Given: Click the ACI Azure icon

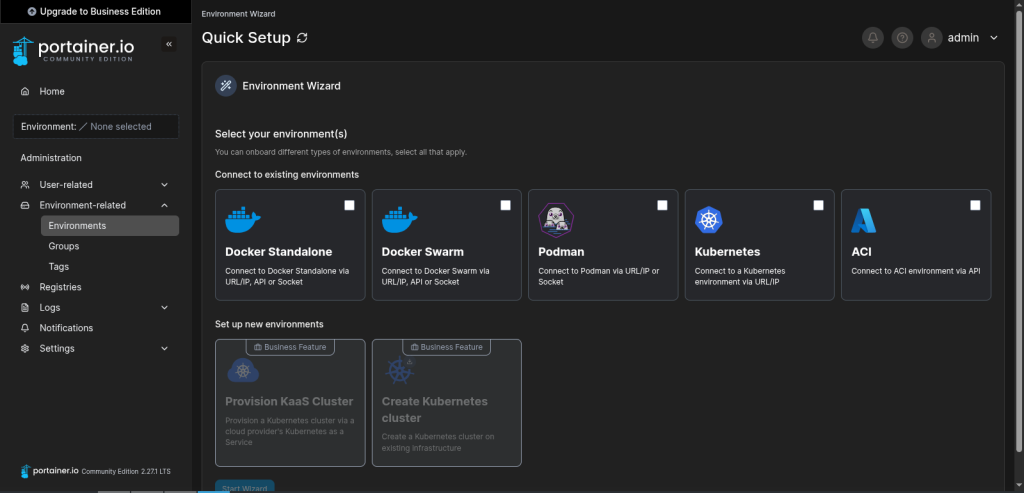Looking at the screenshot, I should pos(863,220).
